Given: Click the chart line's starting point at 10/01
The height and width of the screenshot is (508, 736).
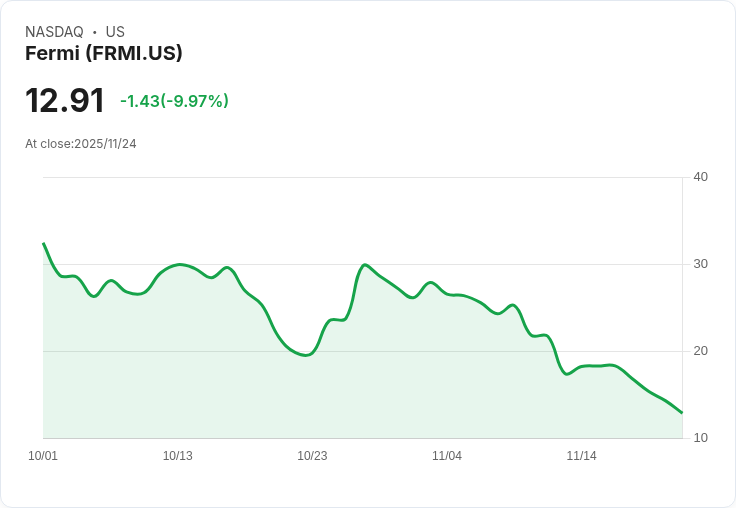Looking at the screenshot, I should (43, 243).
